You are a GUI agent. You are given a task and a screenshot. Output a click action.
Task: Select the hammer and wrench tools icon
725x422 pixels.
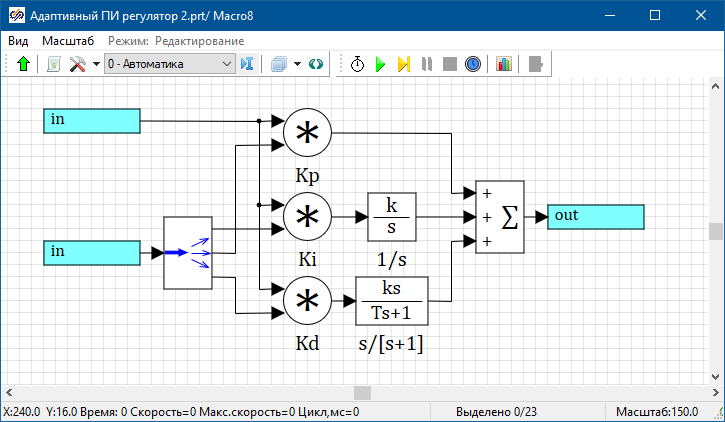[x=78, y=64]
